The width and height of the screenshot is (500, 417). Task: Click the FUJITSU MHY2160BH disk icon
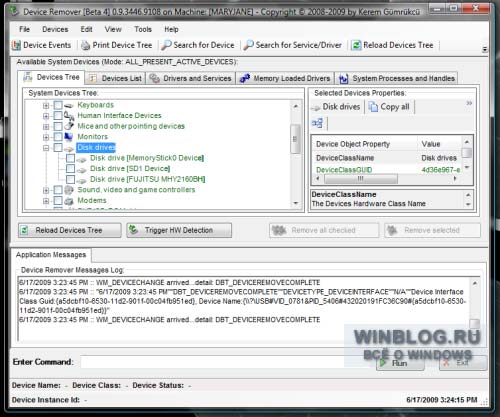[x=81, y=181]
